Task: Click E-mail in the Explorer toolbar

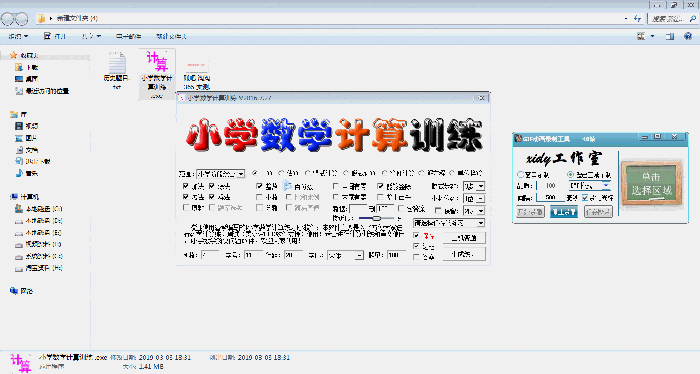Action: [129, 36]
